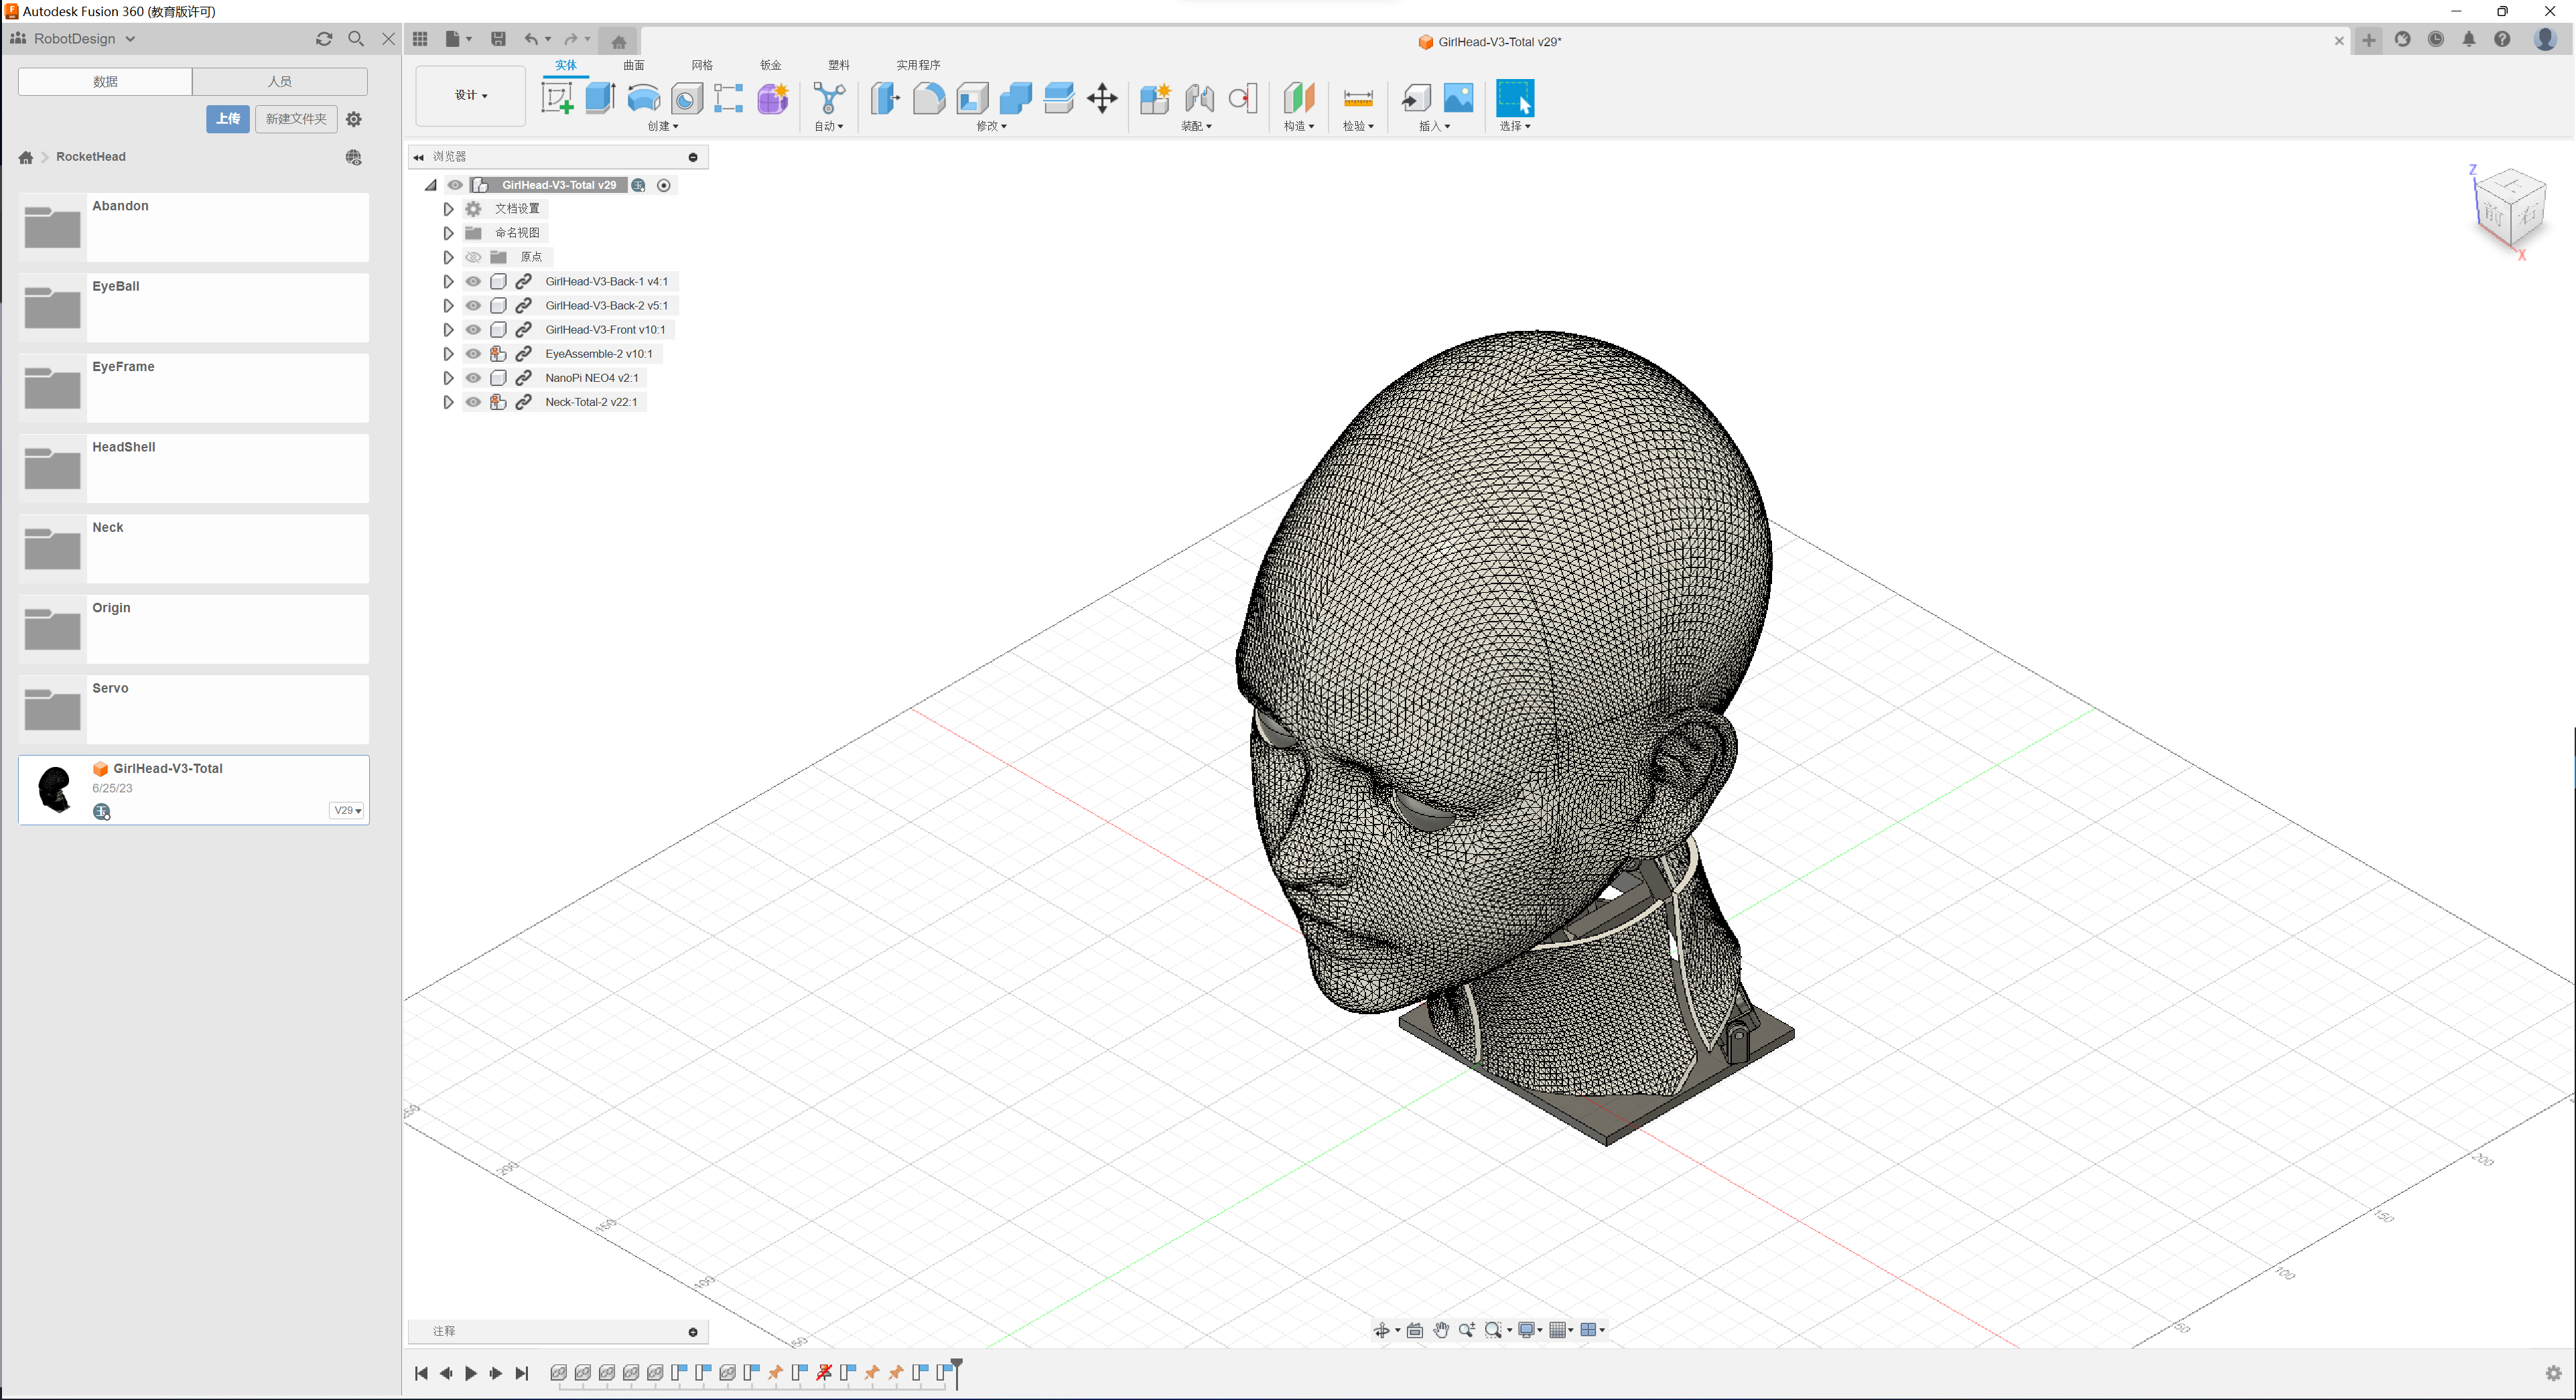This screenshot has height=1400, width=2576.
Task: Click the Orbit navigation icon
Action: click(x=1382, y=1330)
